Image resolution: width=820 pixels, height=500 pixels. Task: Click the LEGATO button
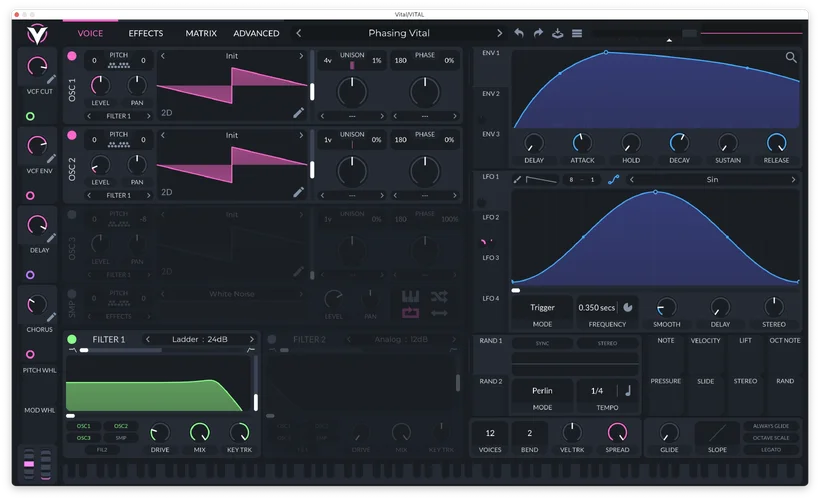[x=771, y=449]
